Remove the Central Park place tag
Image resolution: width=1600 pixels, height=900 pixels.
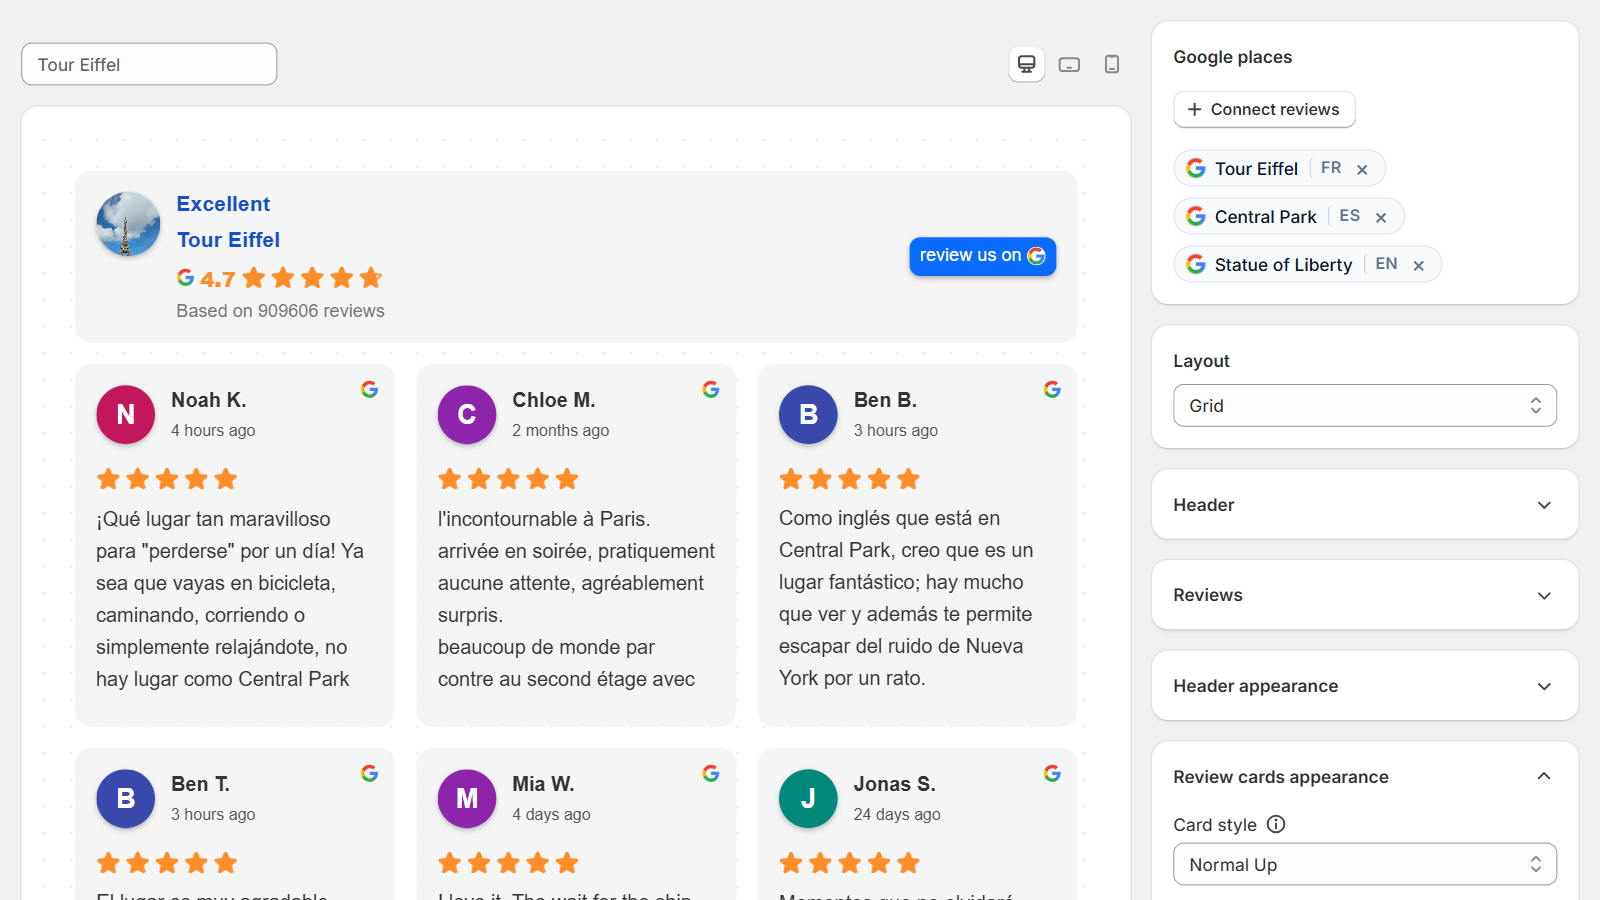tap(1381, 217)
